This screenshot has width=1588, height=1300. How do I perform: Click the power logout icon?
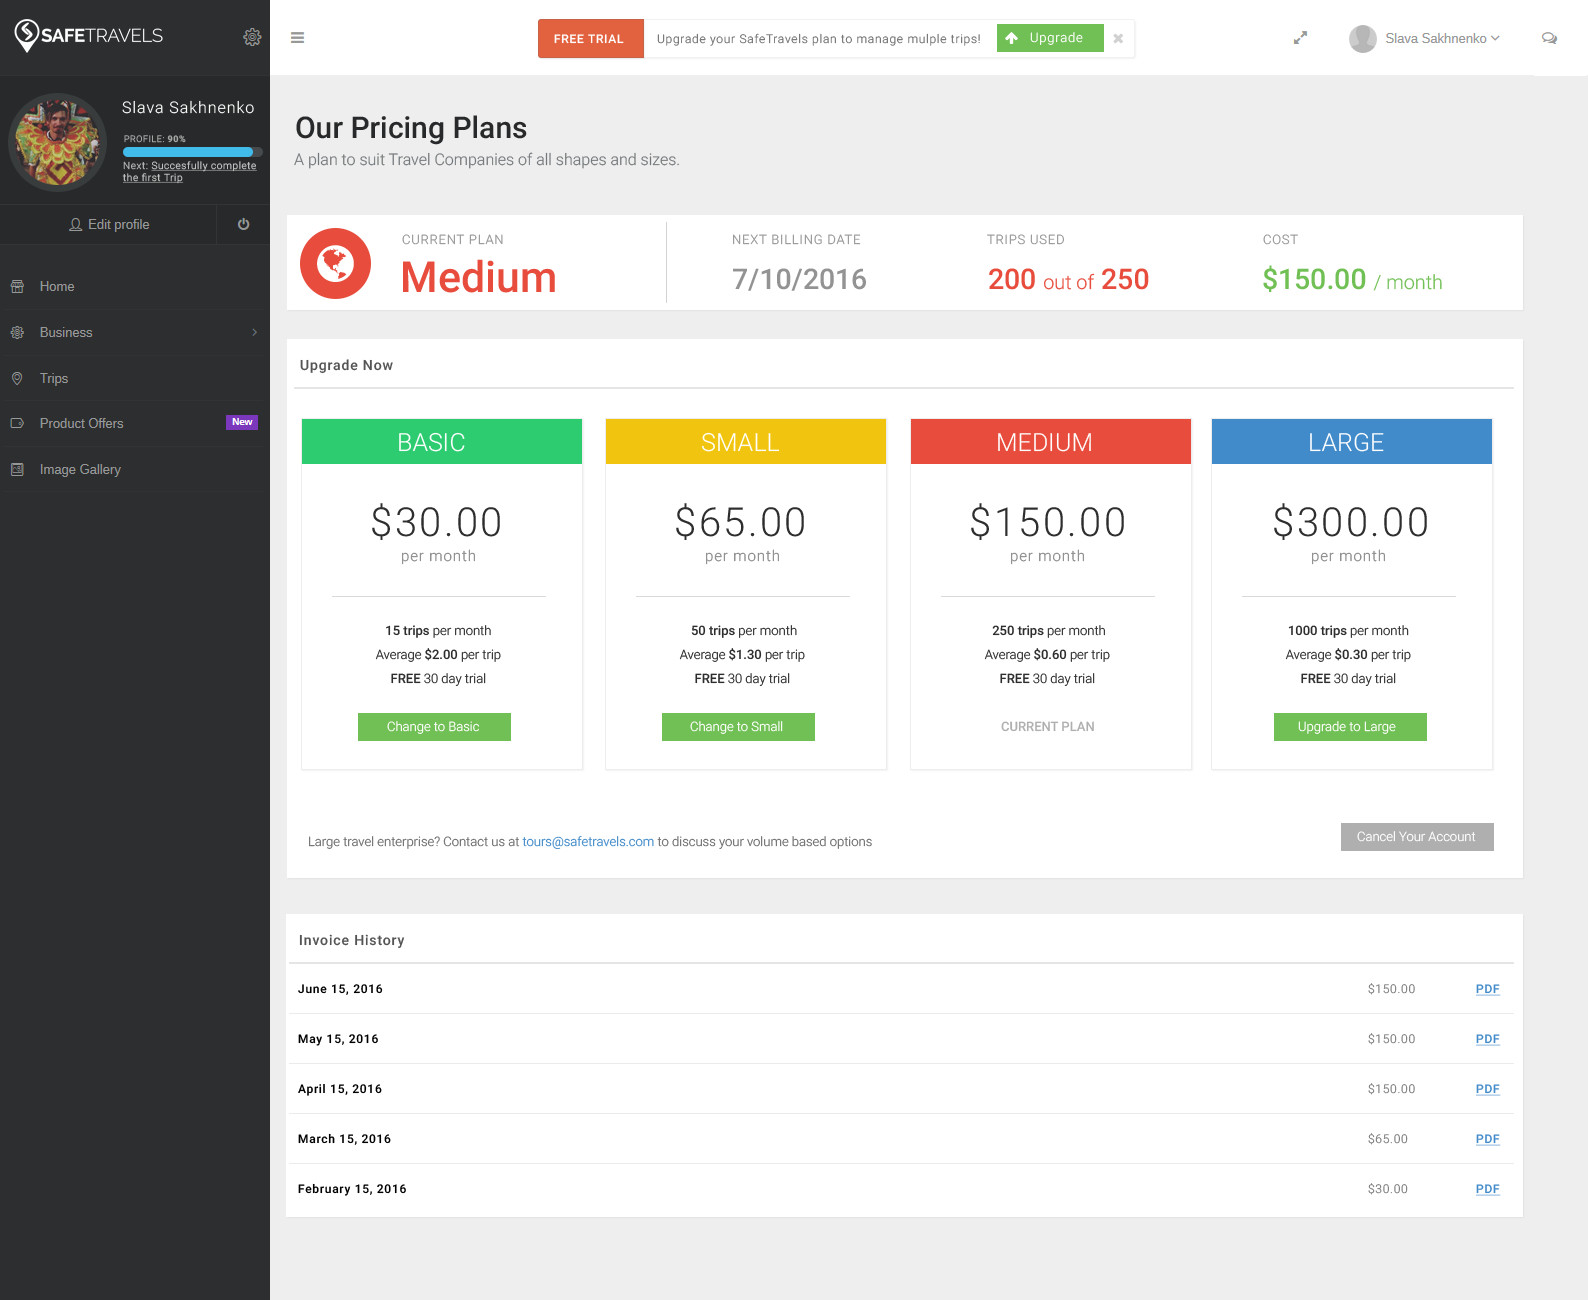(x=243, y=224)
